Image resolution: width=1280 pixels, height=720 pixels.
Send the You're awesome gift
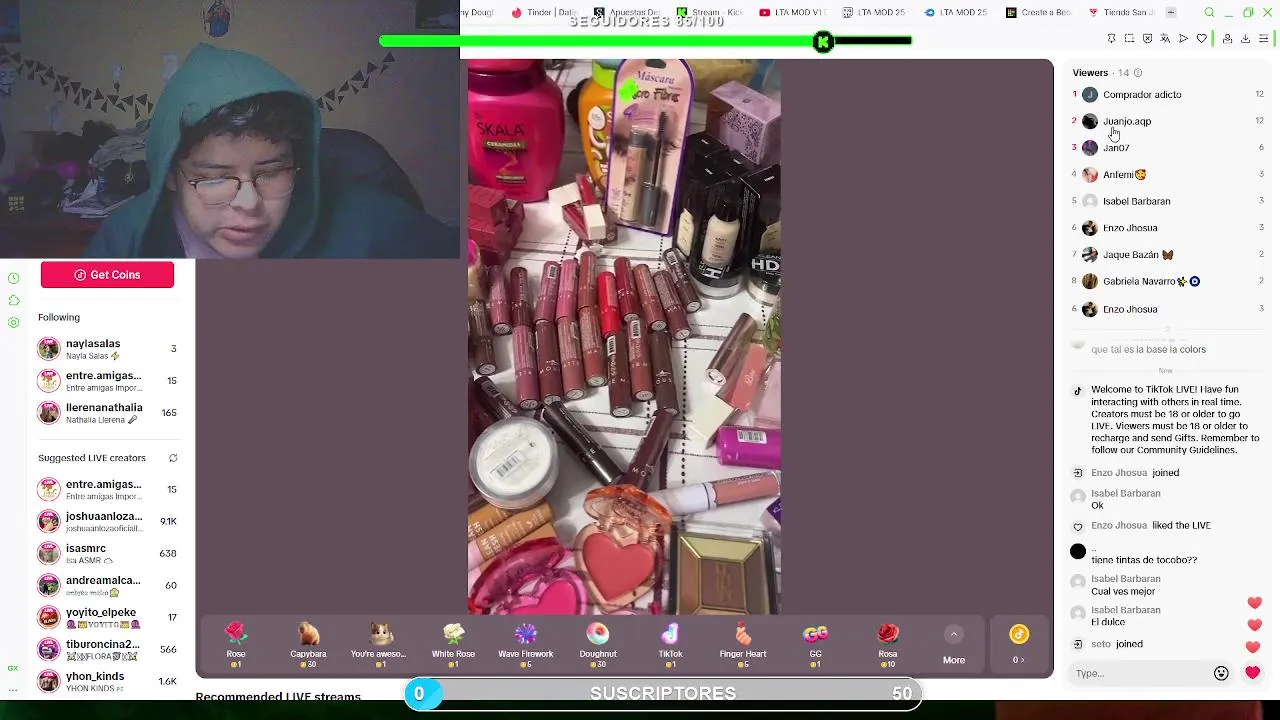coord(380,644)
